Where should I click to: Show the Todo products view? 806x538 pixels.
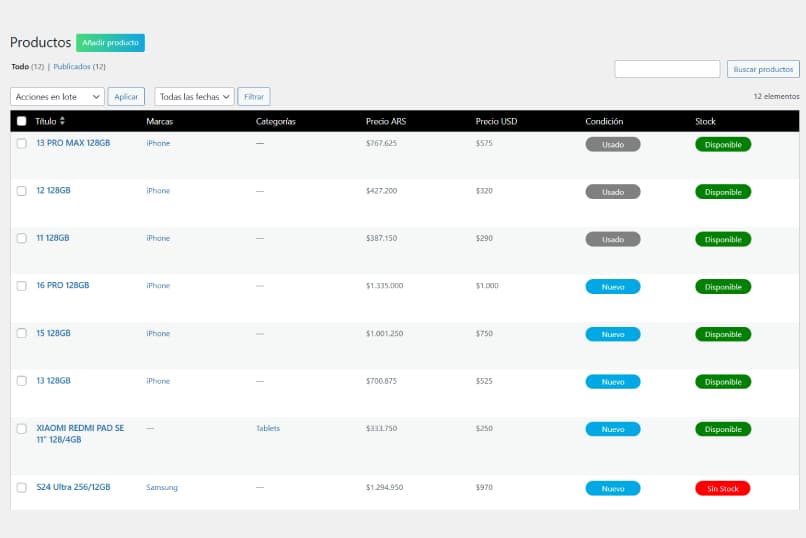20,67
